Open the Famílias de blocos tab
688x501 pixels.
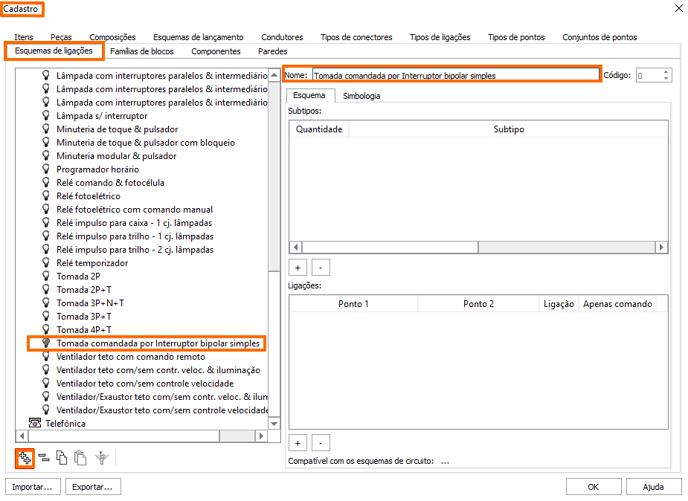point(142,51)
